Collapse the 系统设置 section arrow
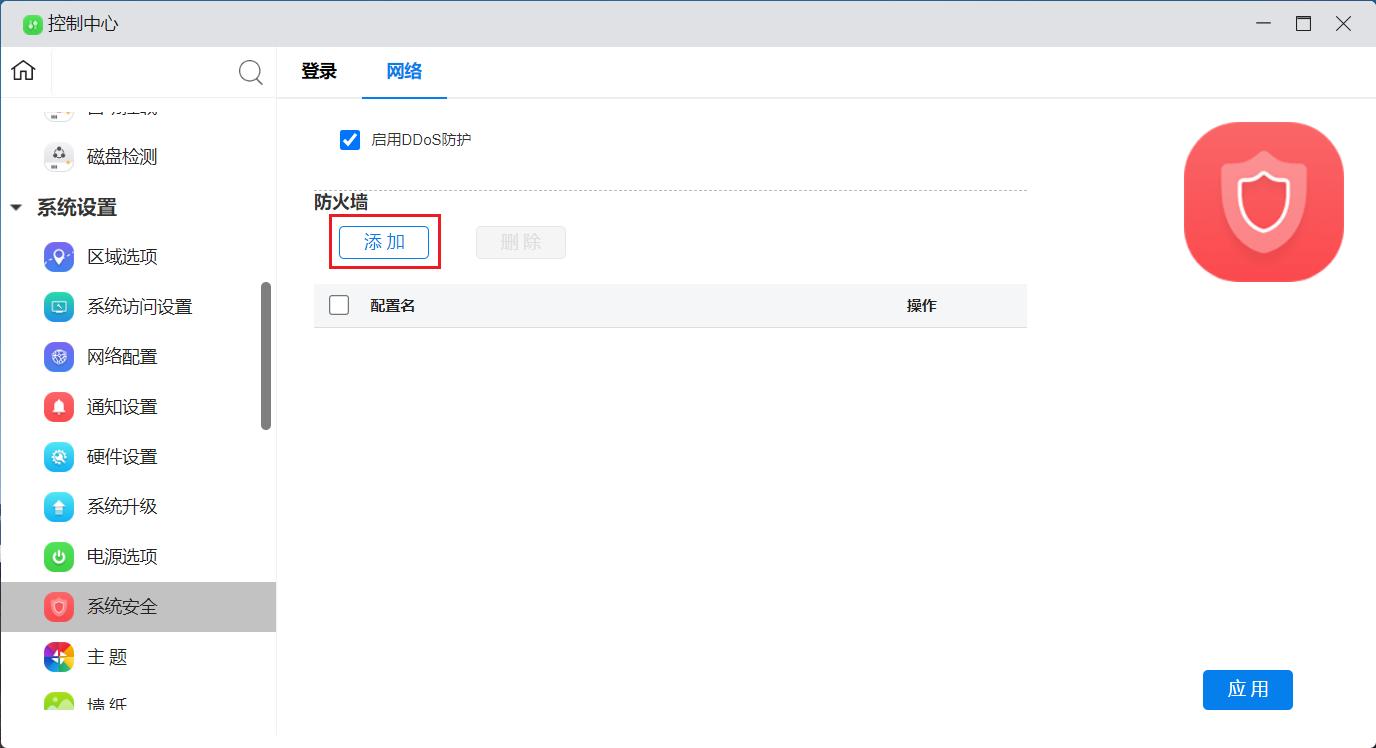This screenshot has height=748, width=1376. pos(16,208)
